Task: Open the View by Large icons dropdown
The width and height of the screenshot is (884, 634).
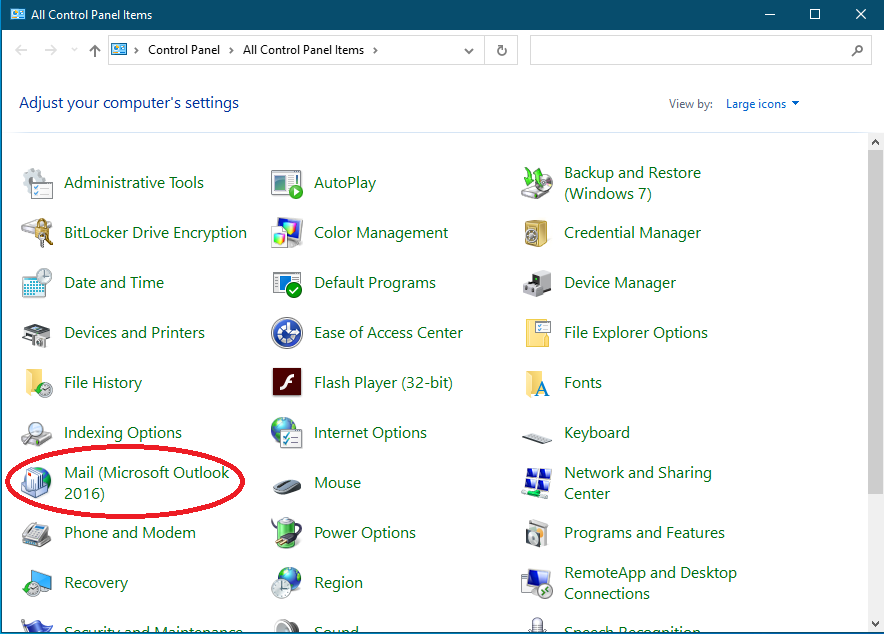Action: 762,104
